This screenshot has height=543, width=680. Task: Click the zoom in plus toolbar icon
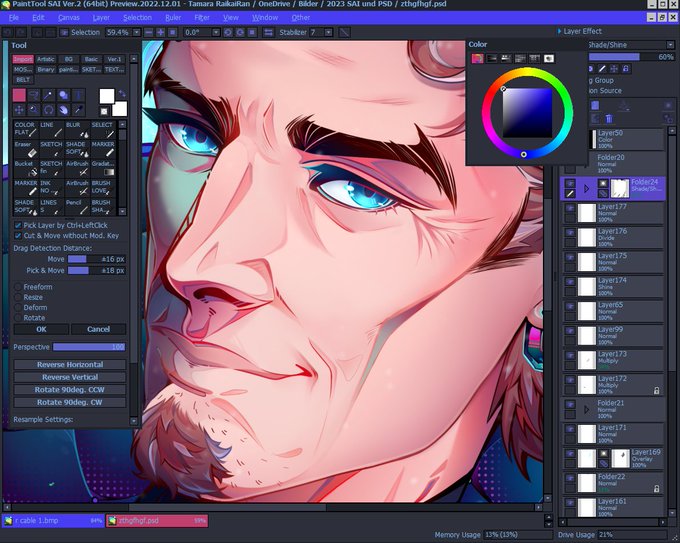click(160, 33)
